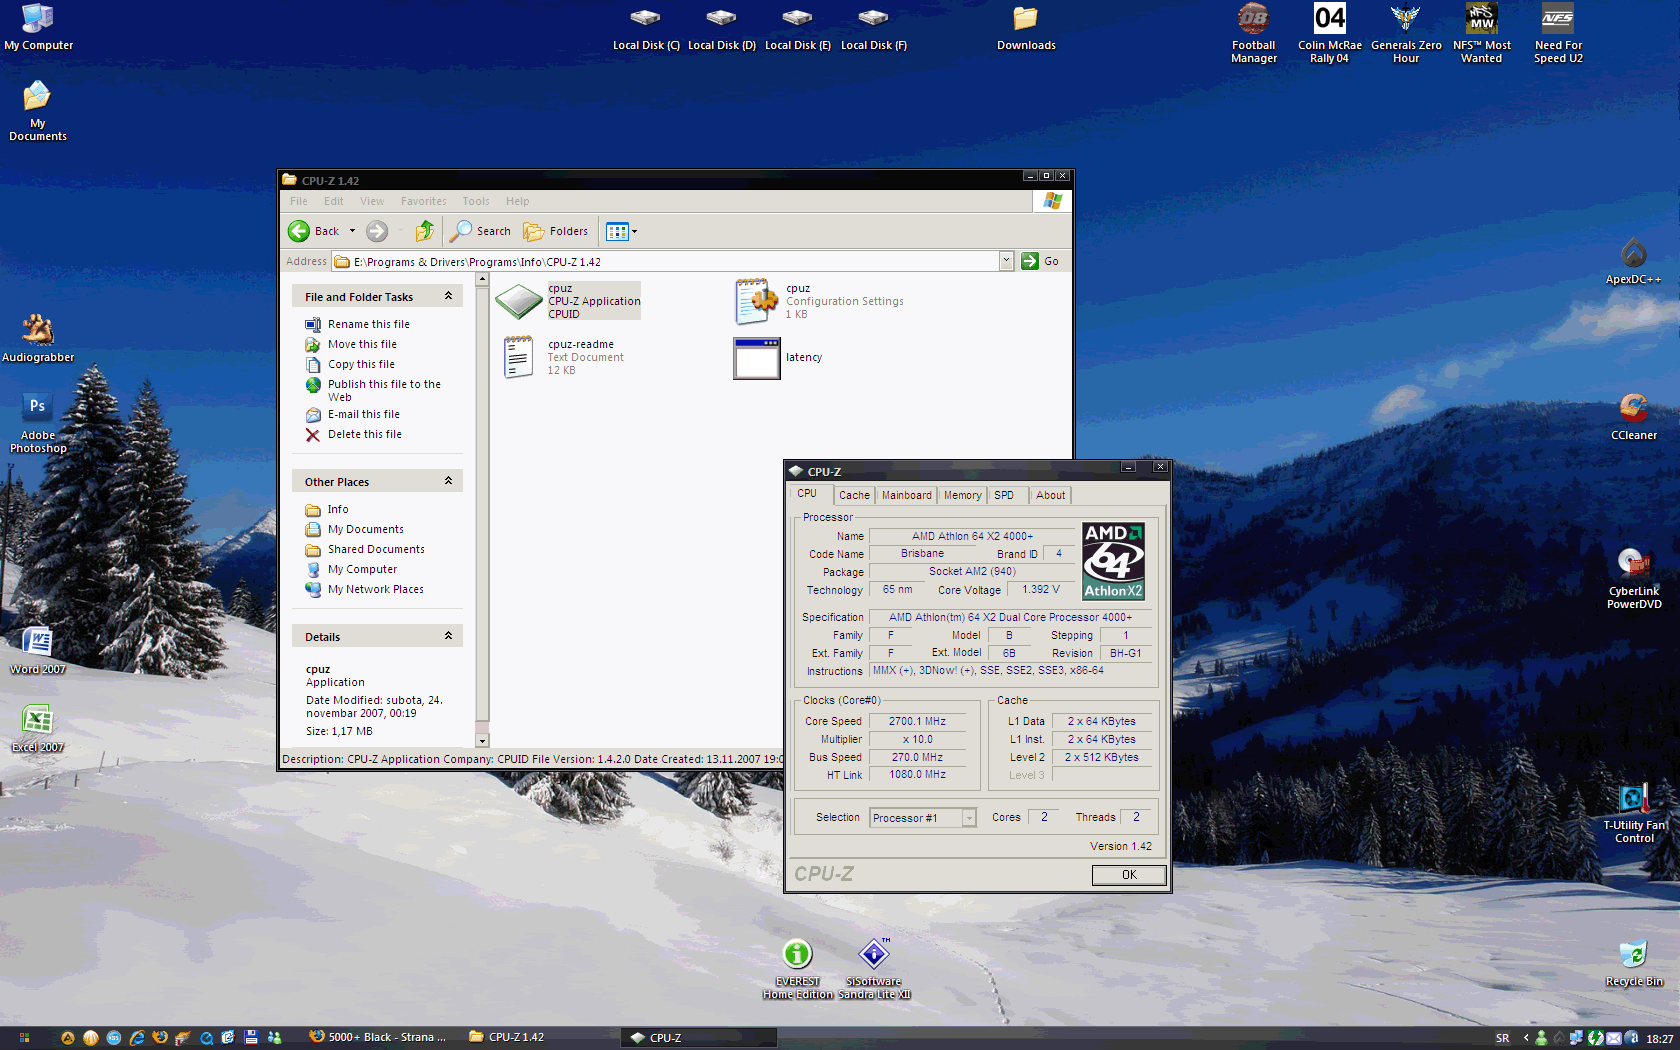1680x1050 pixels.
Task: Switch to the Mainboard tab in CPU-Z
Action: click(906, 495)
